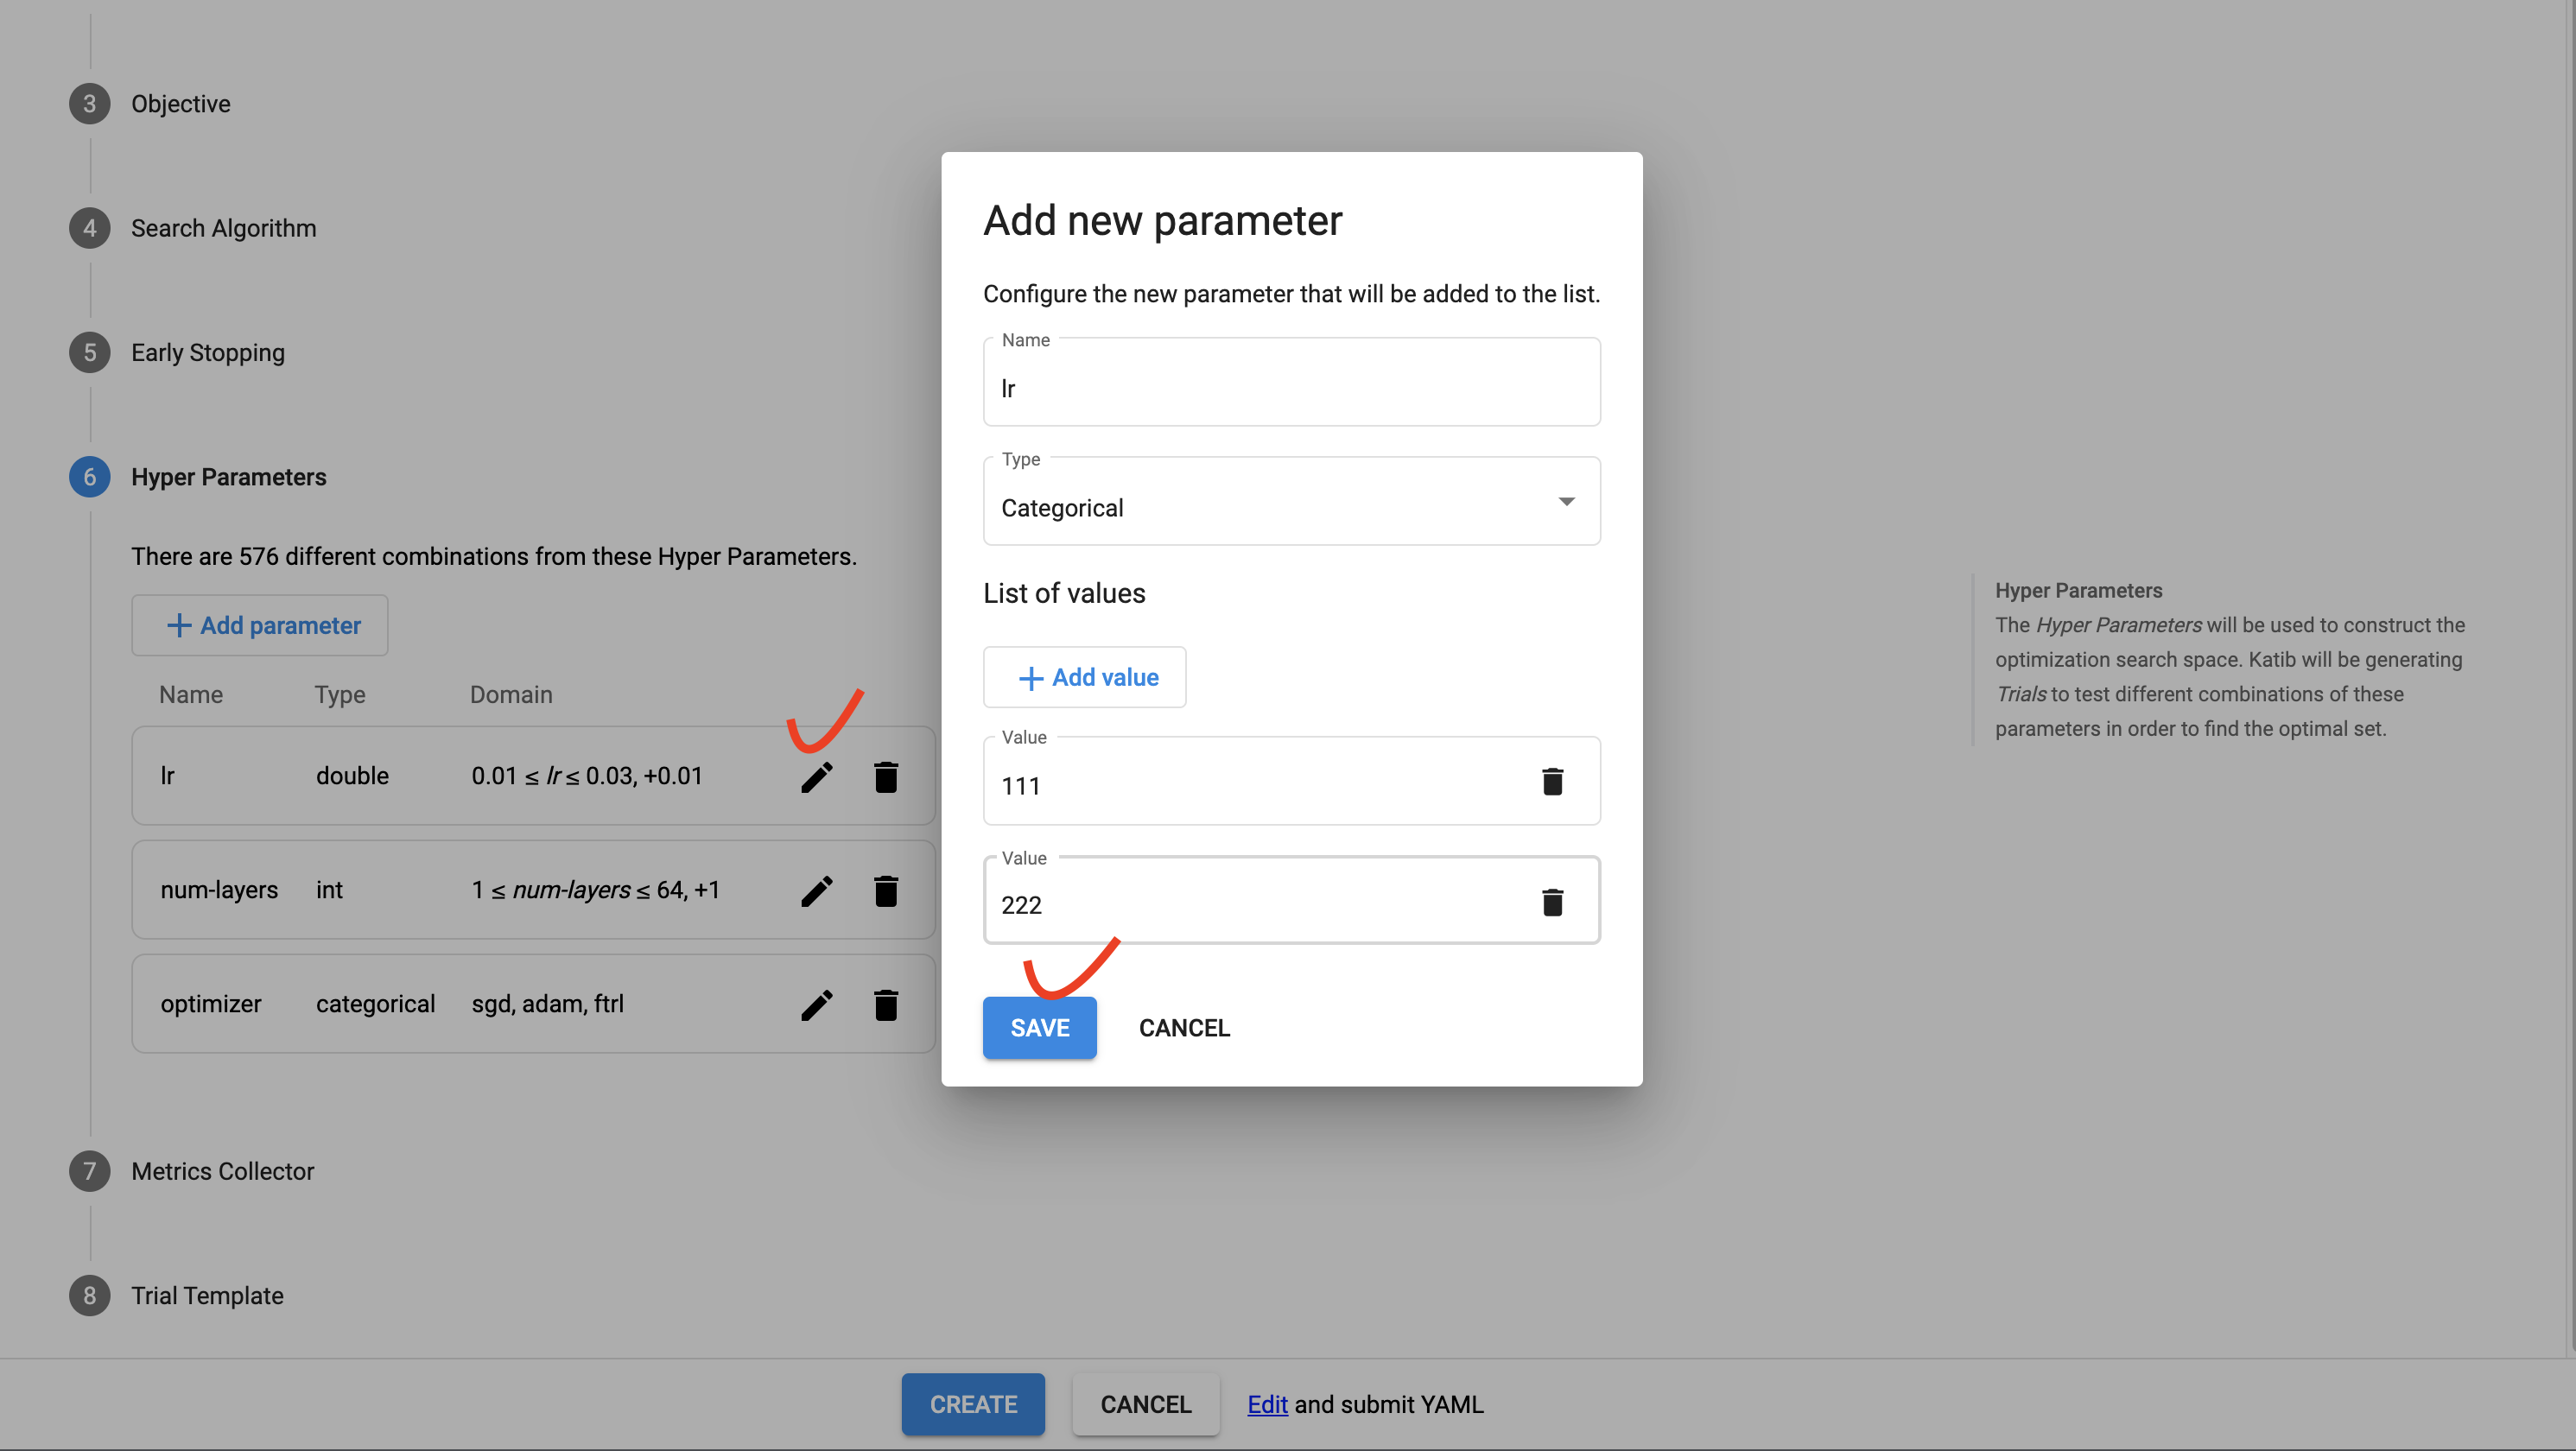Viewport: 2576px width, 1451px height.
Task: Remove value 222 with trash icon
Action: [x=1551, y=903]
